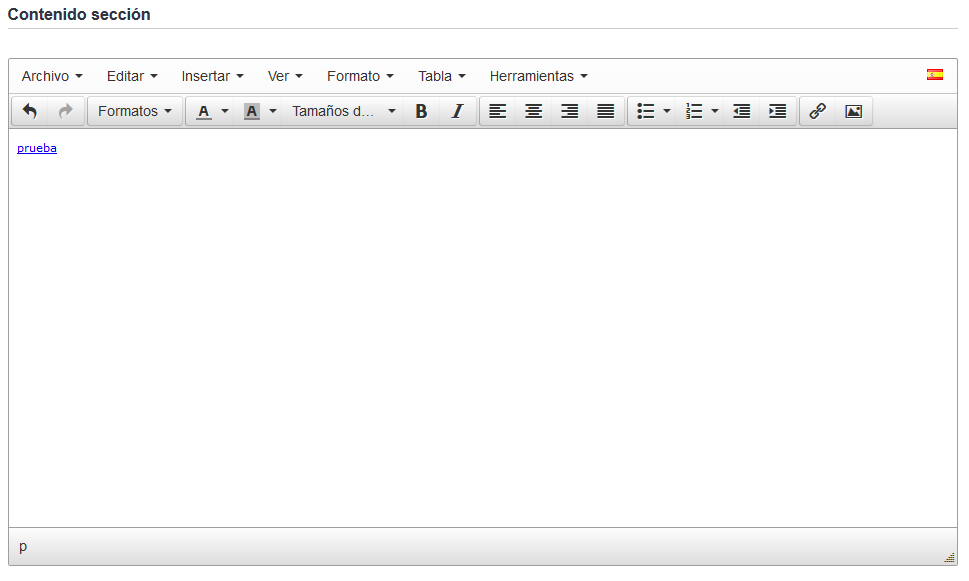The width and height of the screenshot is (969, 581).
Task: Decrease the indent
Action: coord(742,111)
